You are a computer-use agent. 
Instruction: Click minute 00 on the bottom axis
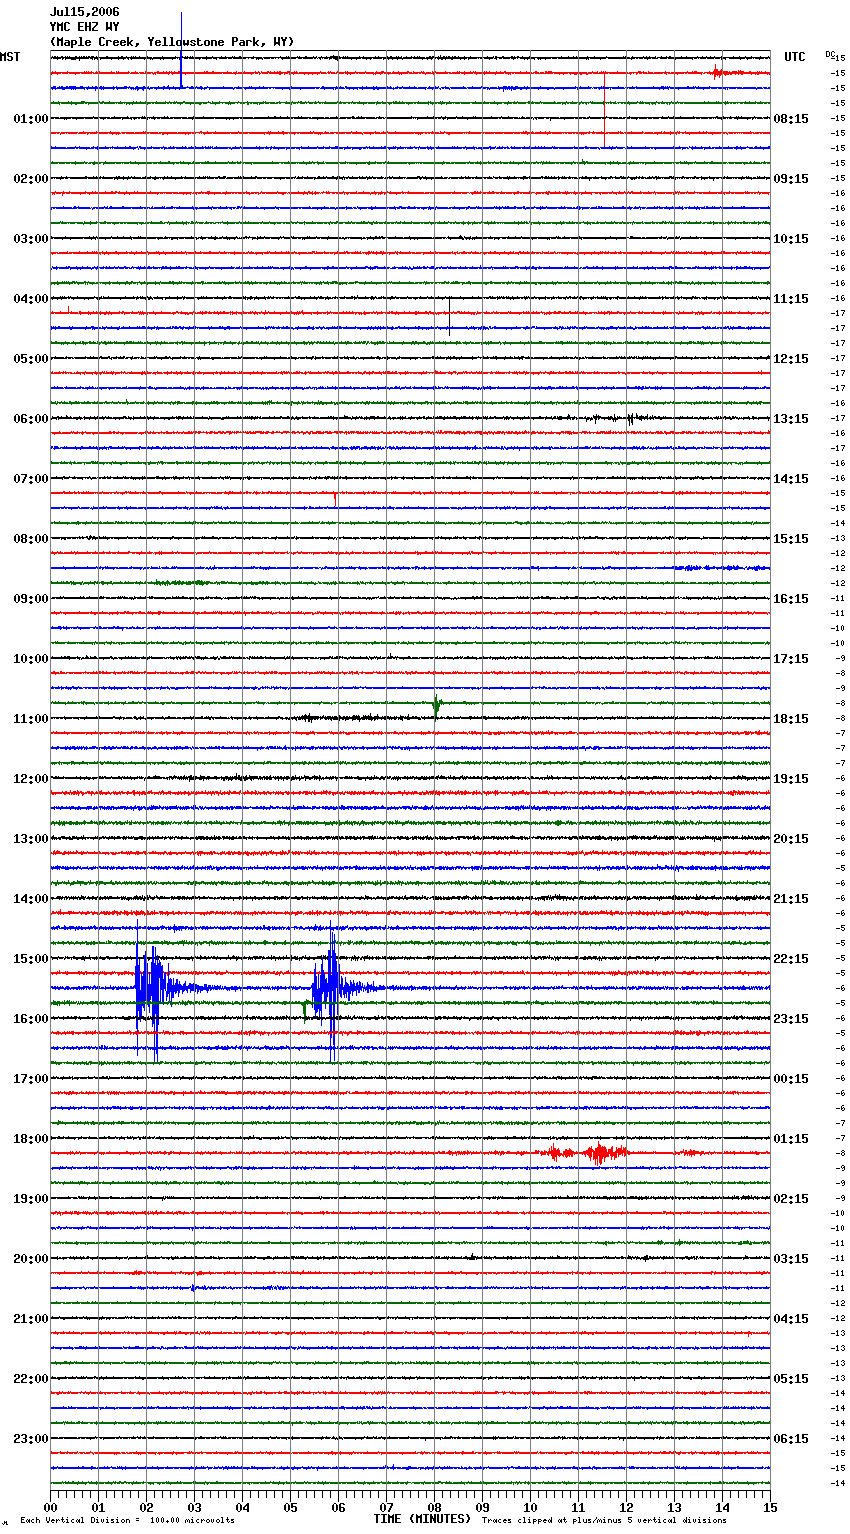[x=50, y=1507]
